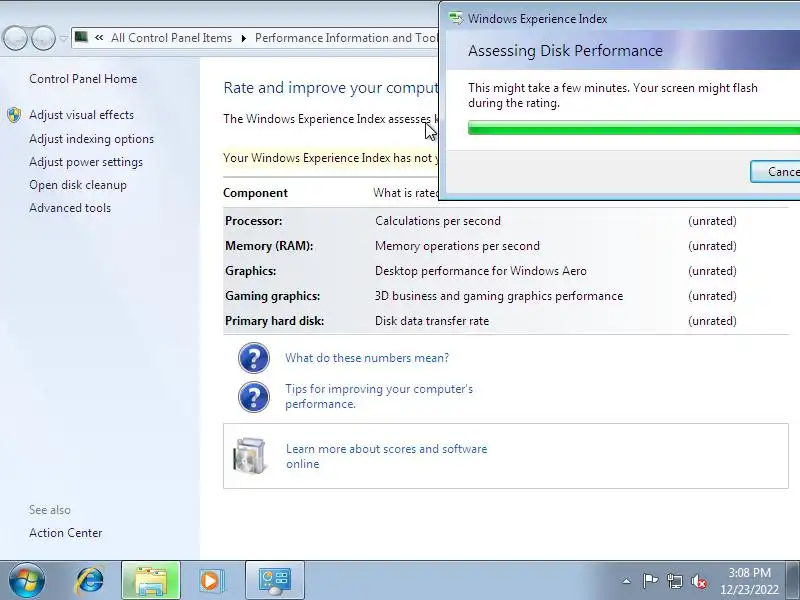Click the muted volume tray icon

point(699,581)
